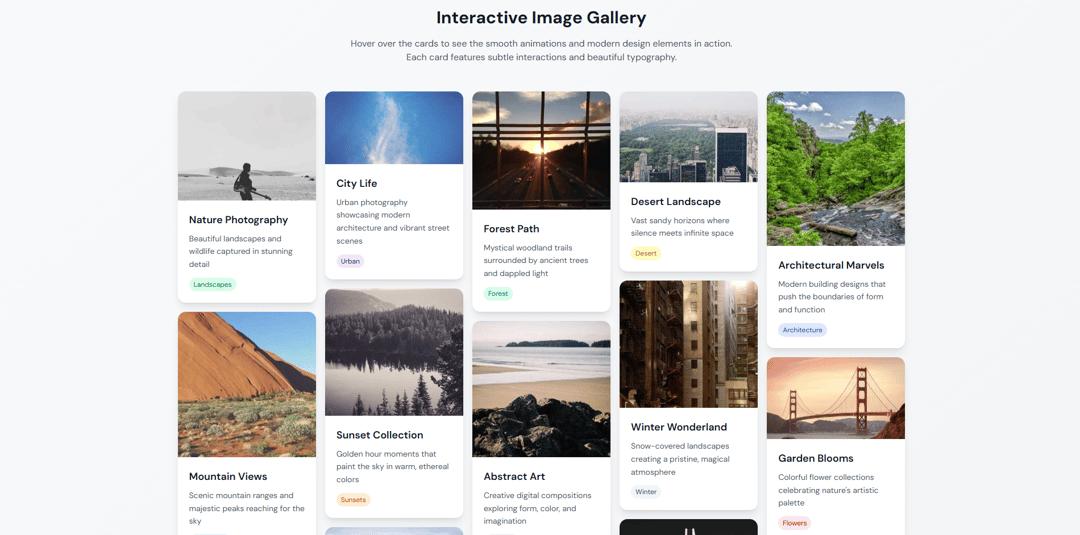Click the Winter Wonderland card title

tap(679, 427)
